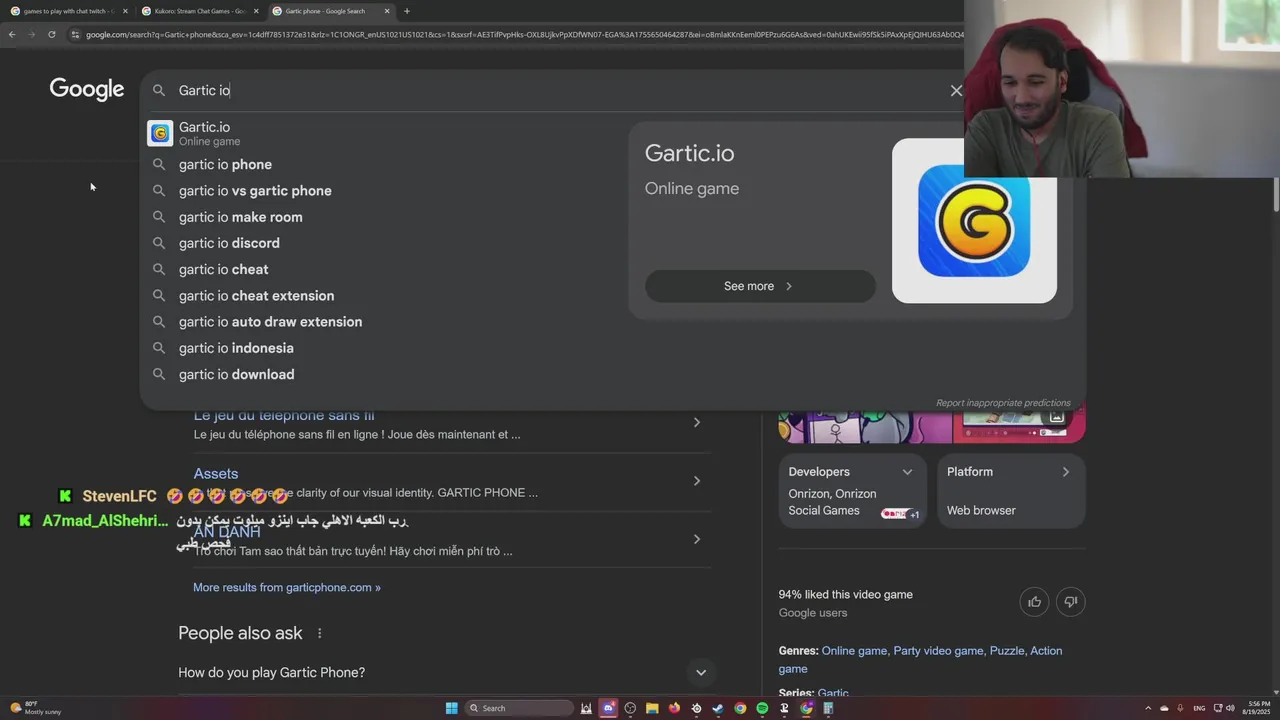Open the Assets result arrow
This screenshot has width=1280, height=720.
point(697,481)
